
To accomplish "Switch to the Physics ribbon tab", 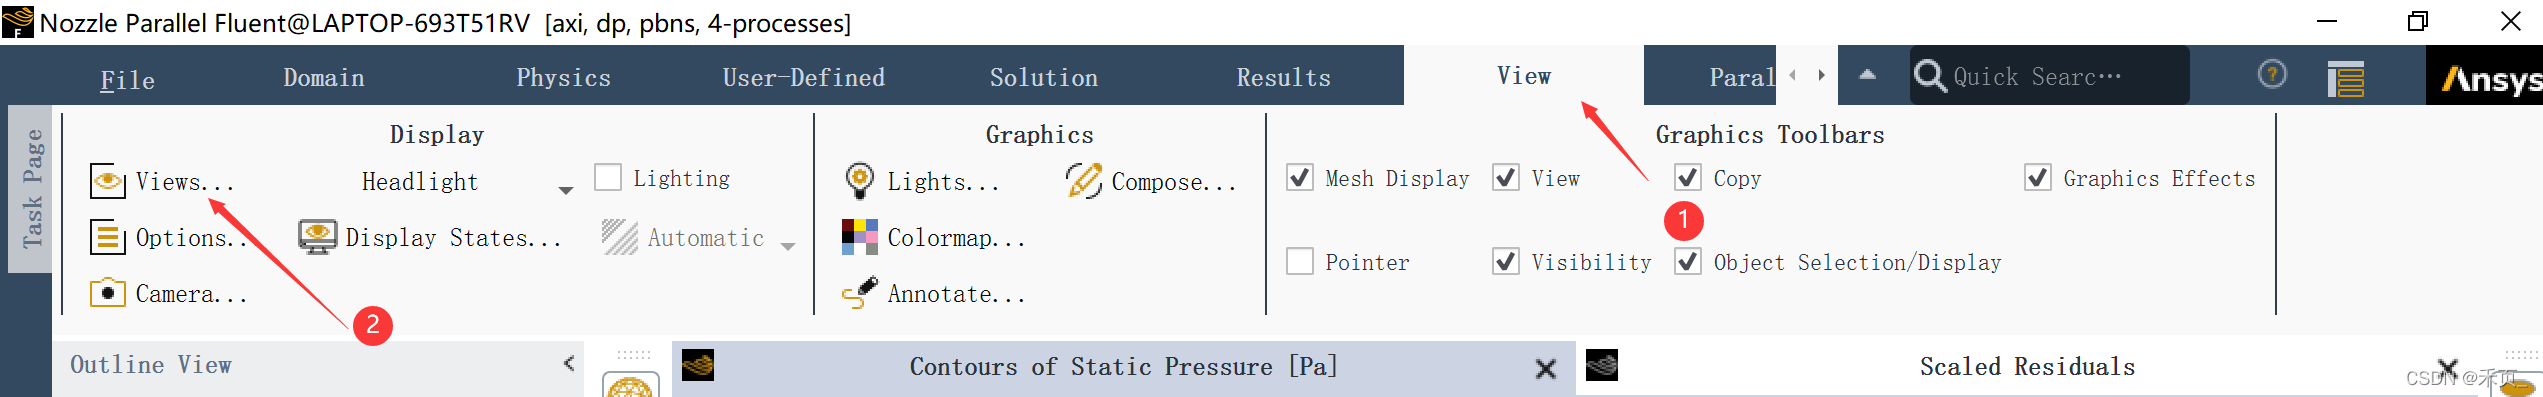I will point(563,78).
